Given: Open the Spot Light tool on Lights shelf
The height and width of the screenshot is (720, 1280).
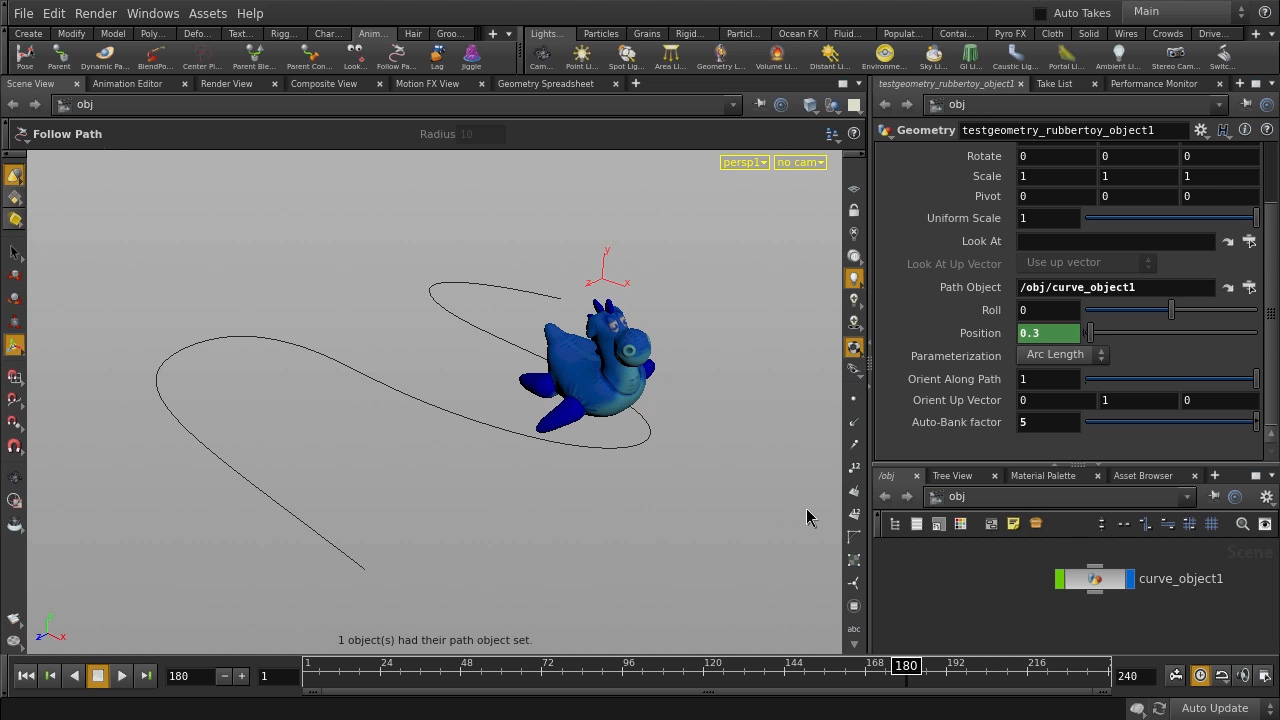Looking at the screenshot, I should 626,55.
